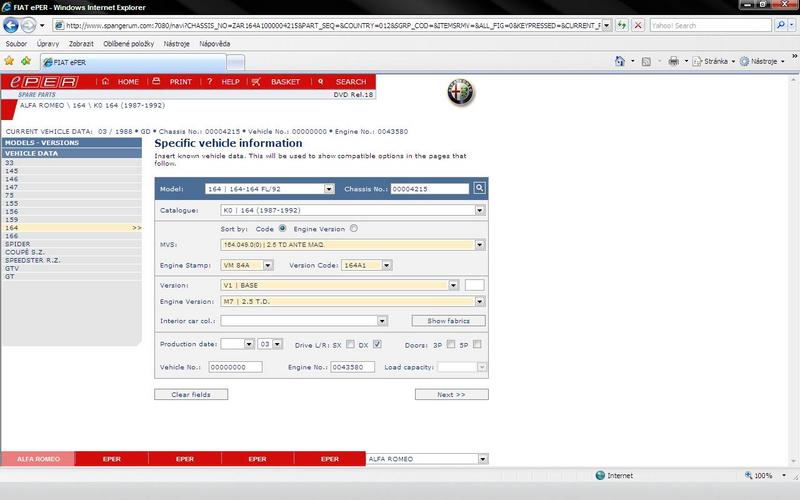Toggle Drive SX checkbox
The image size is (800, 500).
click(350, 344)
